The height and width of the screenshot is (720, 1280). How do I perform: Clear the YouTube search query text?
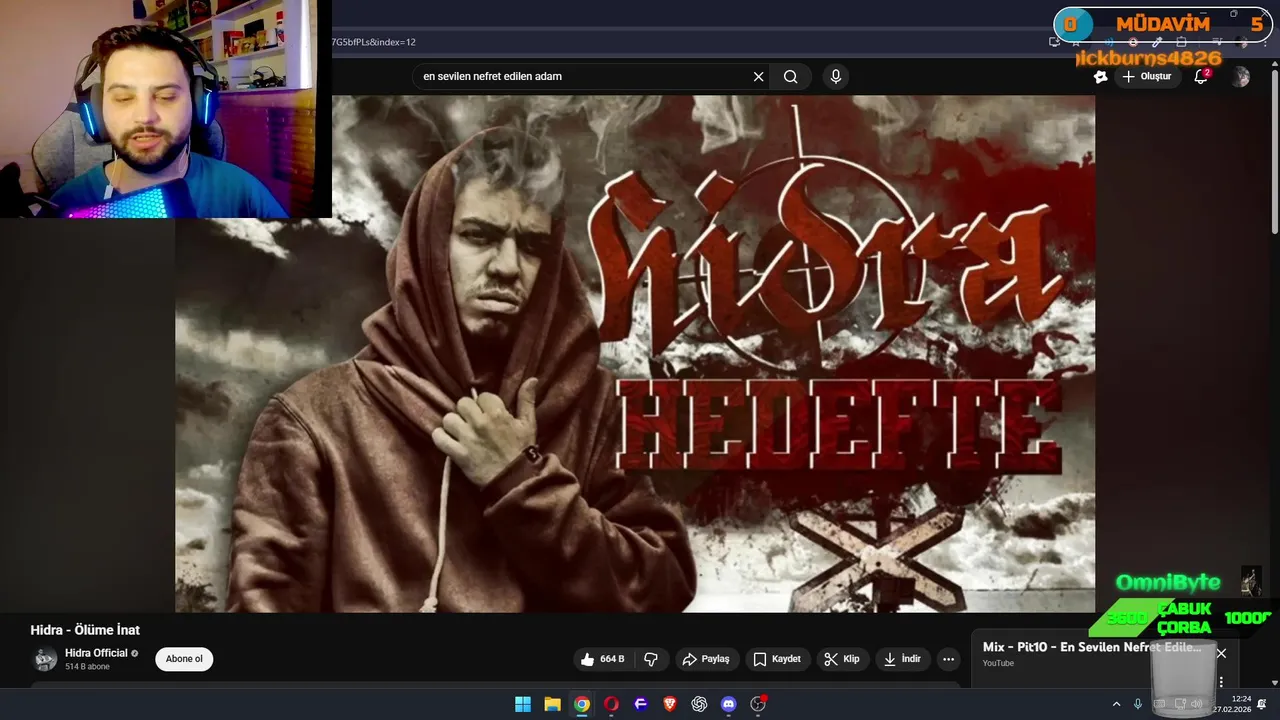pyautogui.click(x=758, y=77)
